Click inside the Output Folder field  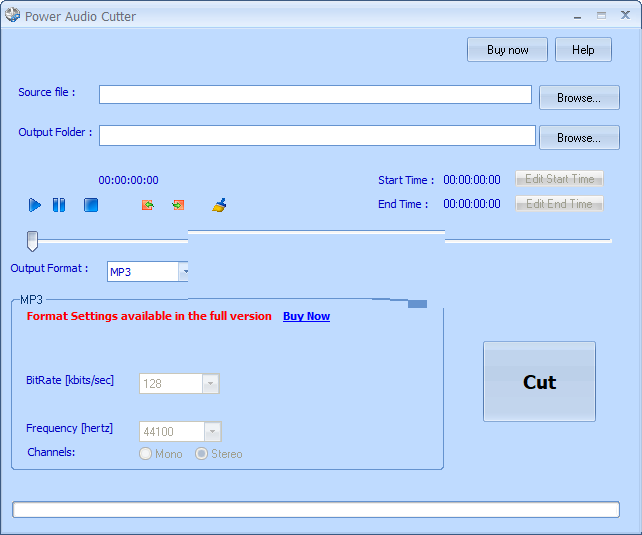point(317,135)
